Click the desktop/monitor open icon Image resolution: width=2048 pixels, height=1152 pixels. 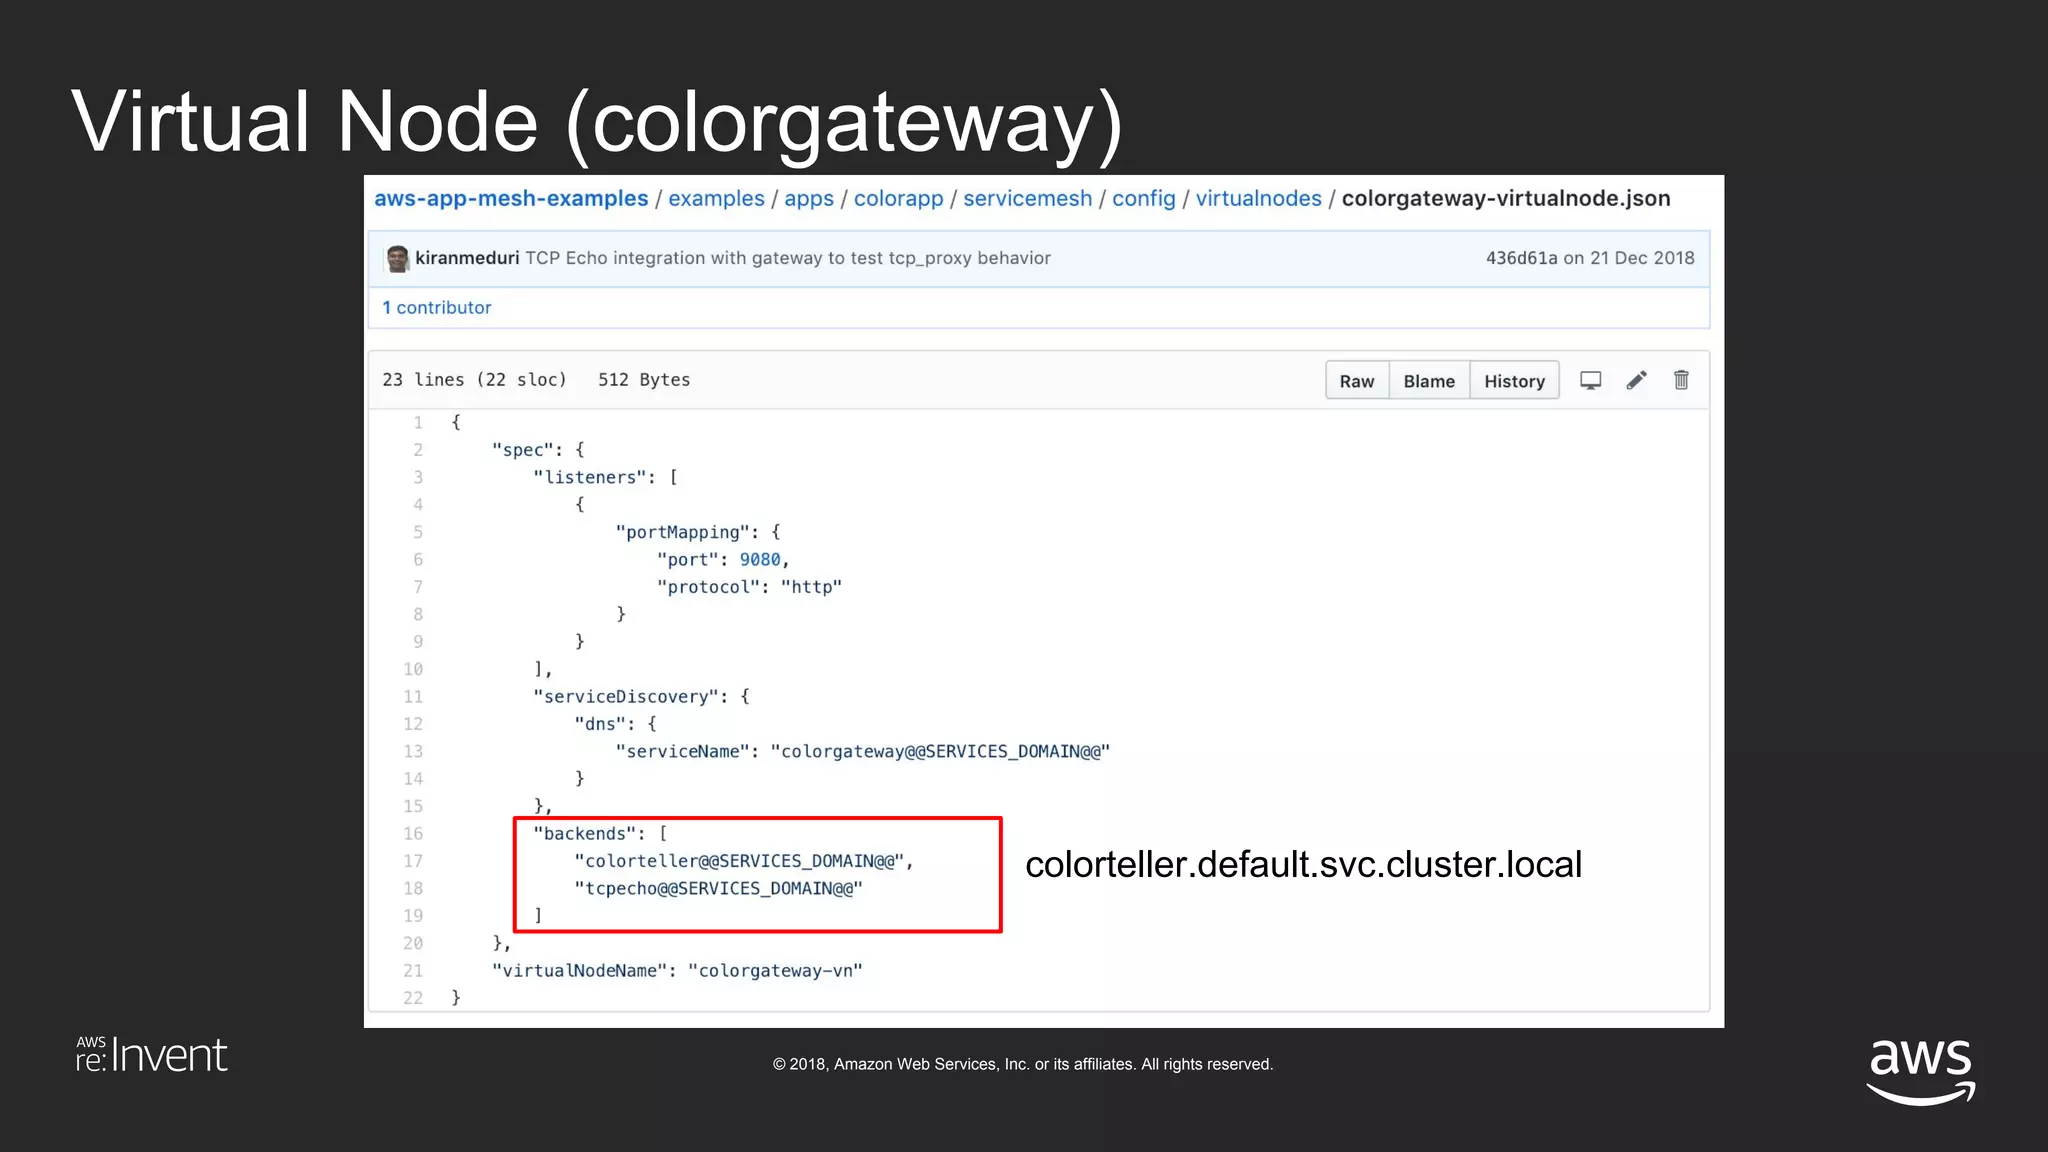coord(1590,380)
